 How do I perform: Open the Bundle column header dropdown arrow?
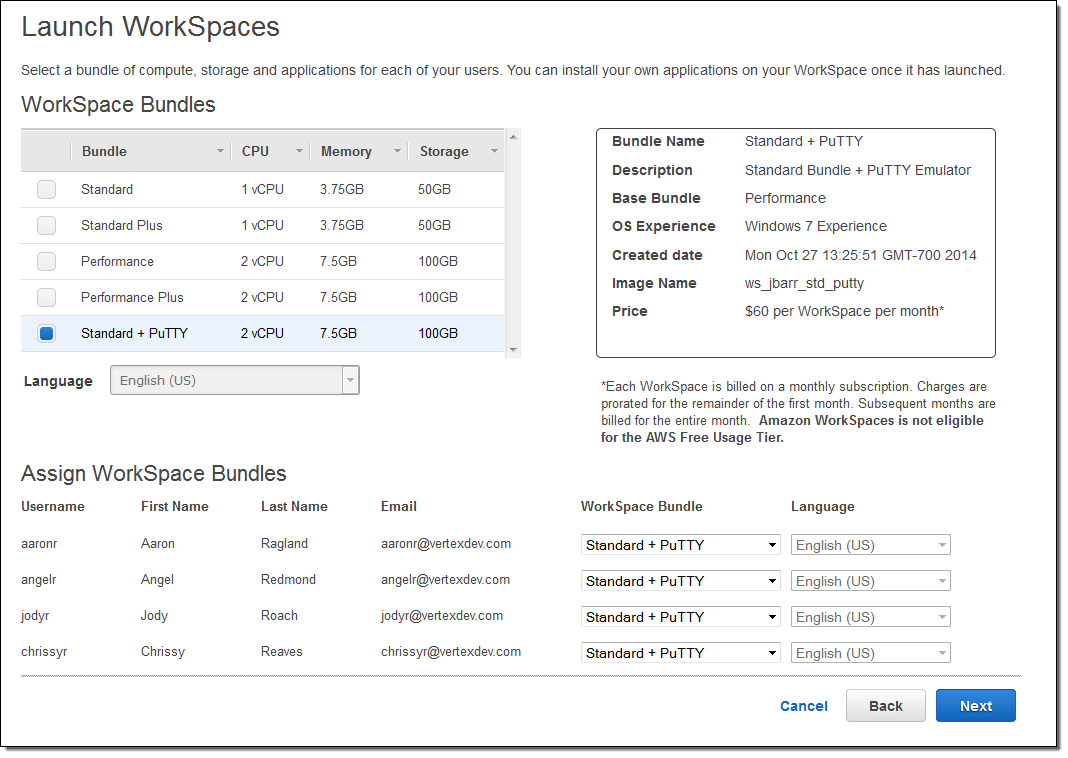pyautogui.click(x=220, y=151)
